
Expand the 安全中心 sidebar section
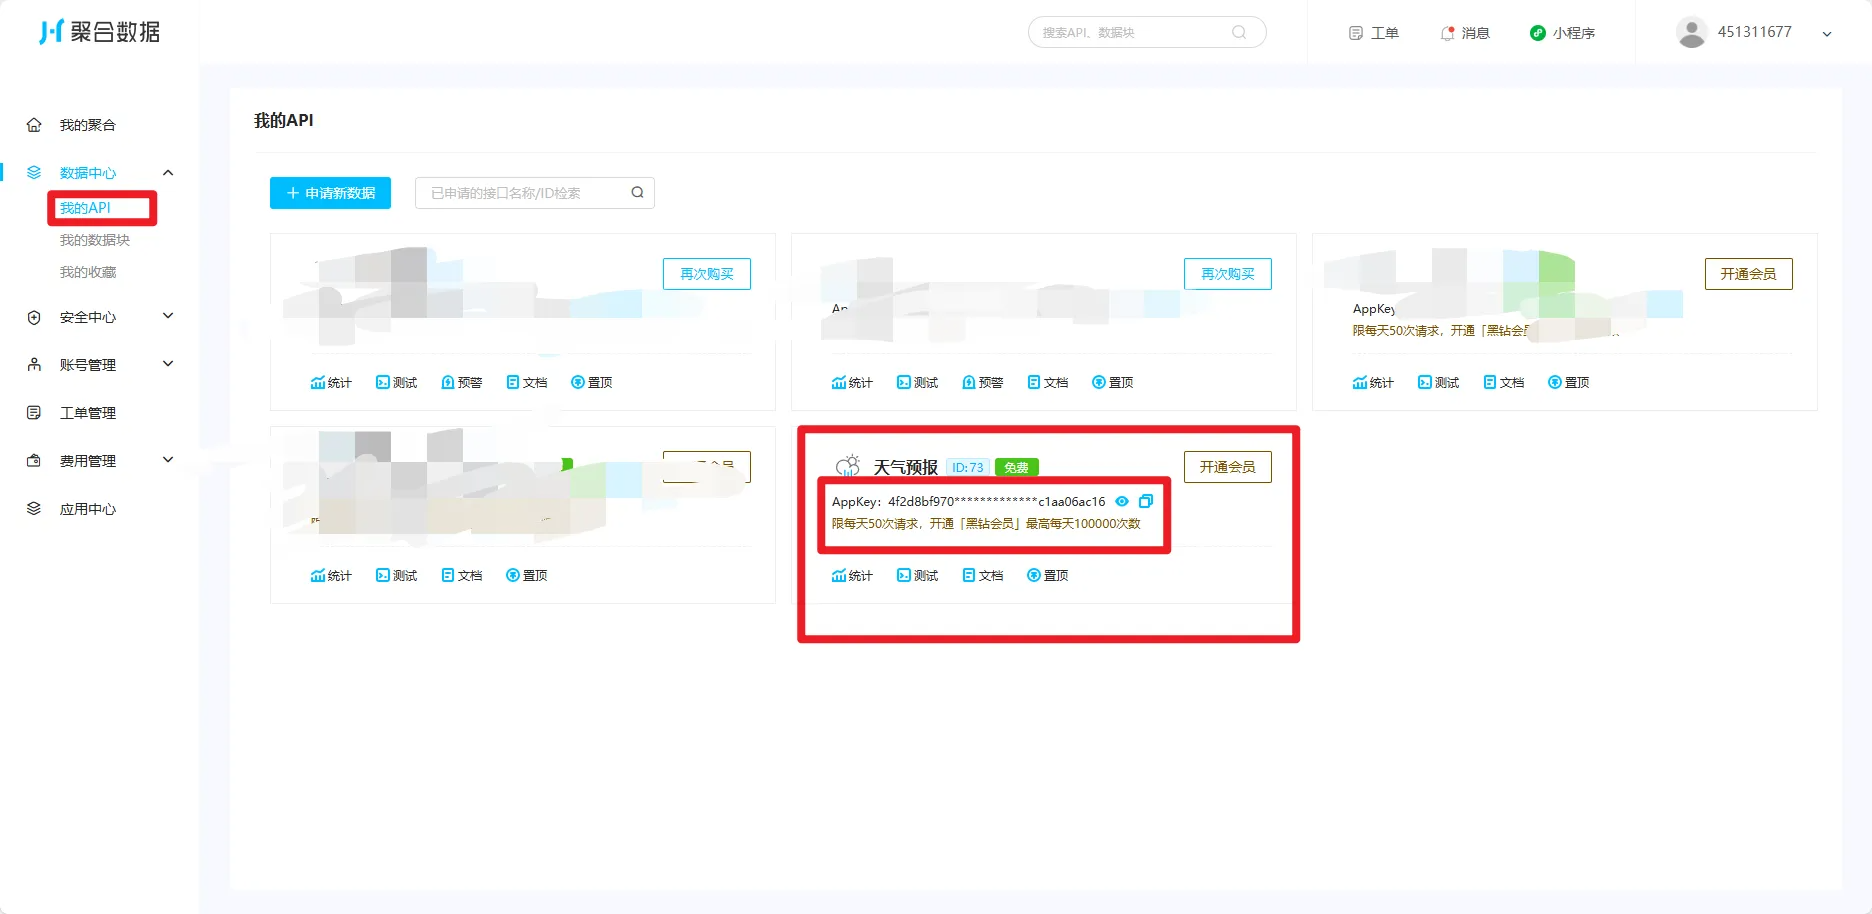pos(168,316)
